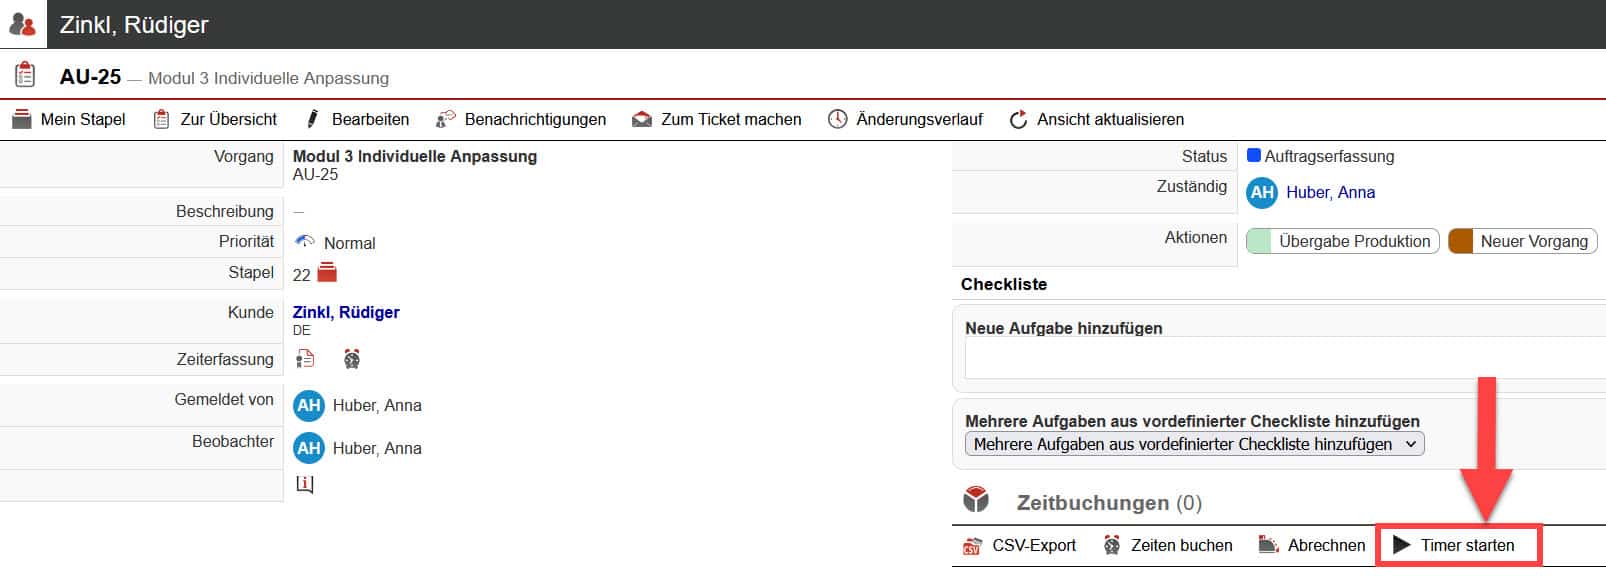Click Bearbeiten to edit the record
The image size is (1606, 576).
coord(357,119)
